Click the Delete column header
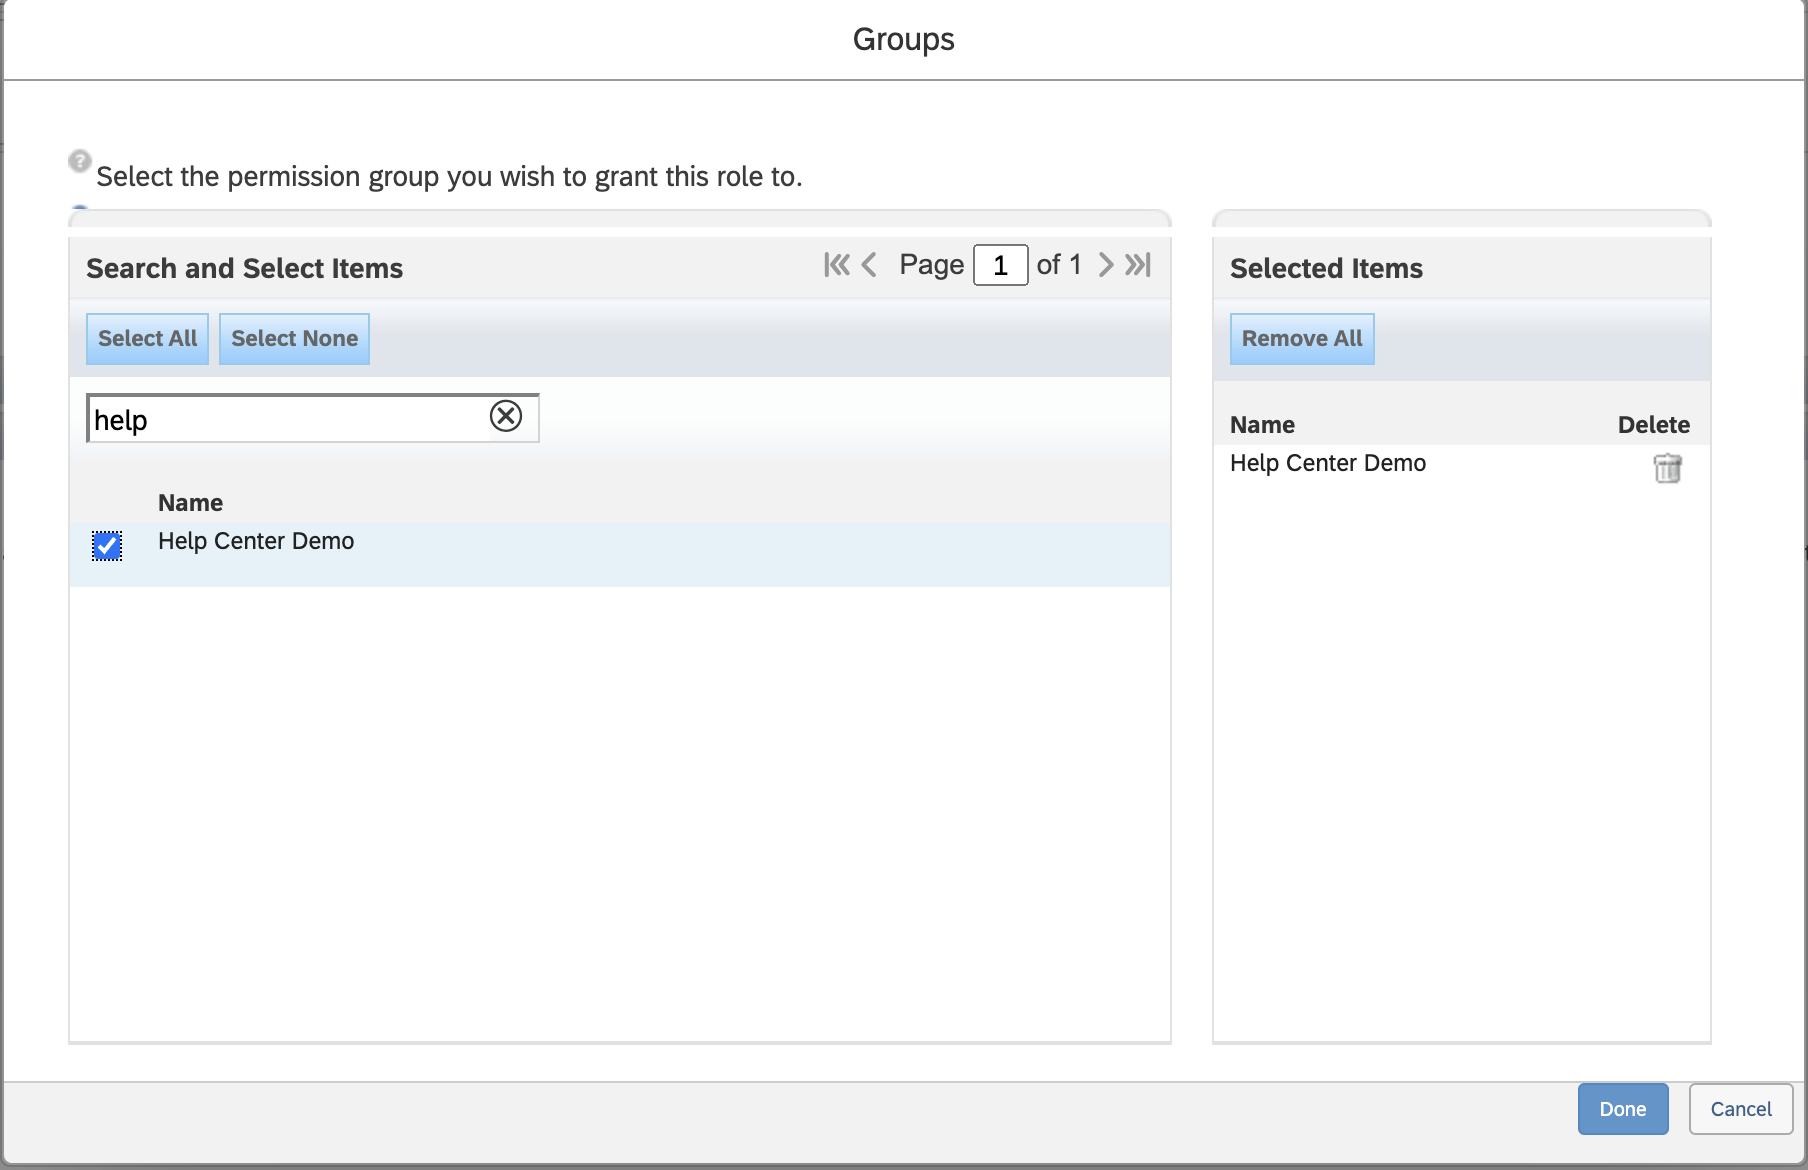 point(1653,425)
